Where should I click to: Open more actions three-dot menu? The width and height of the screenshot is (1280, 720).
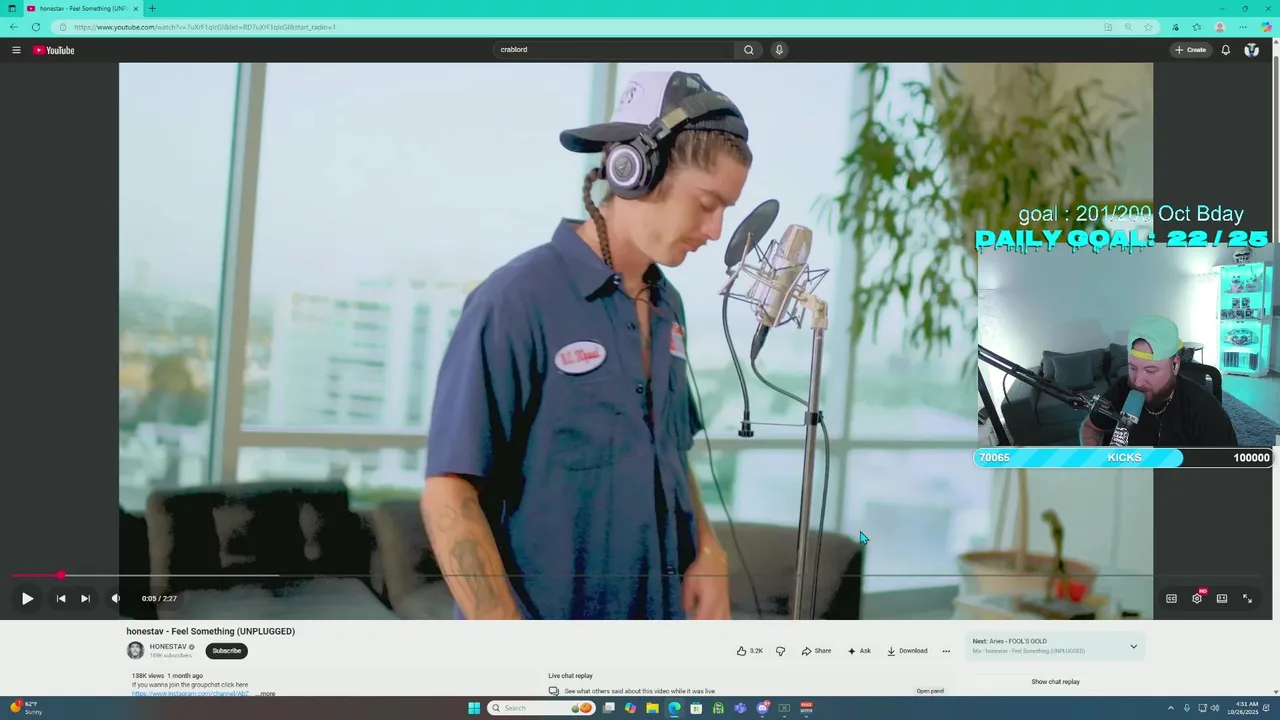(x=946, y=651)
